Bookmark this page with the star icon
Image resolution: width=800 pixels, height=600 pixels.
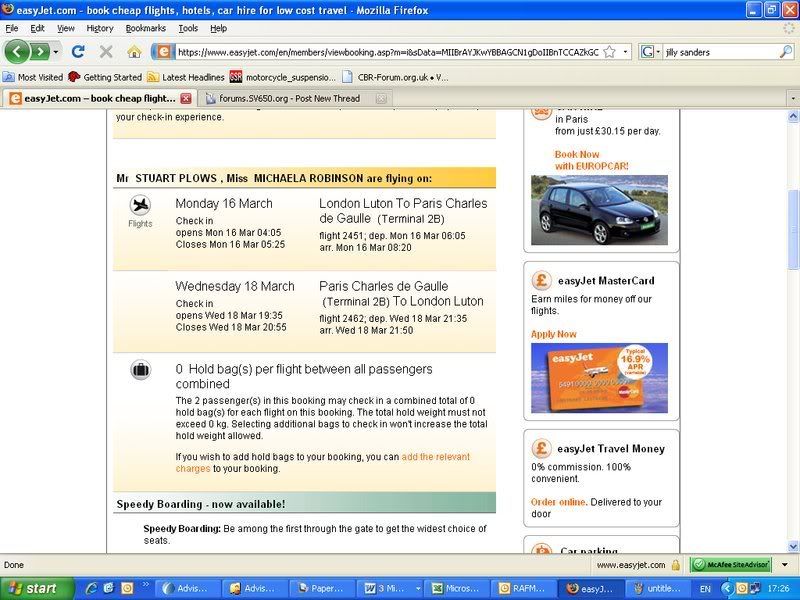609,52
